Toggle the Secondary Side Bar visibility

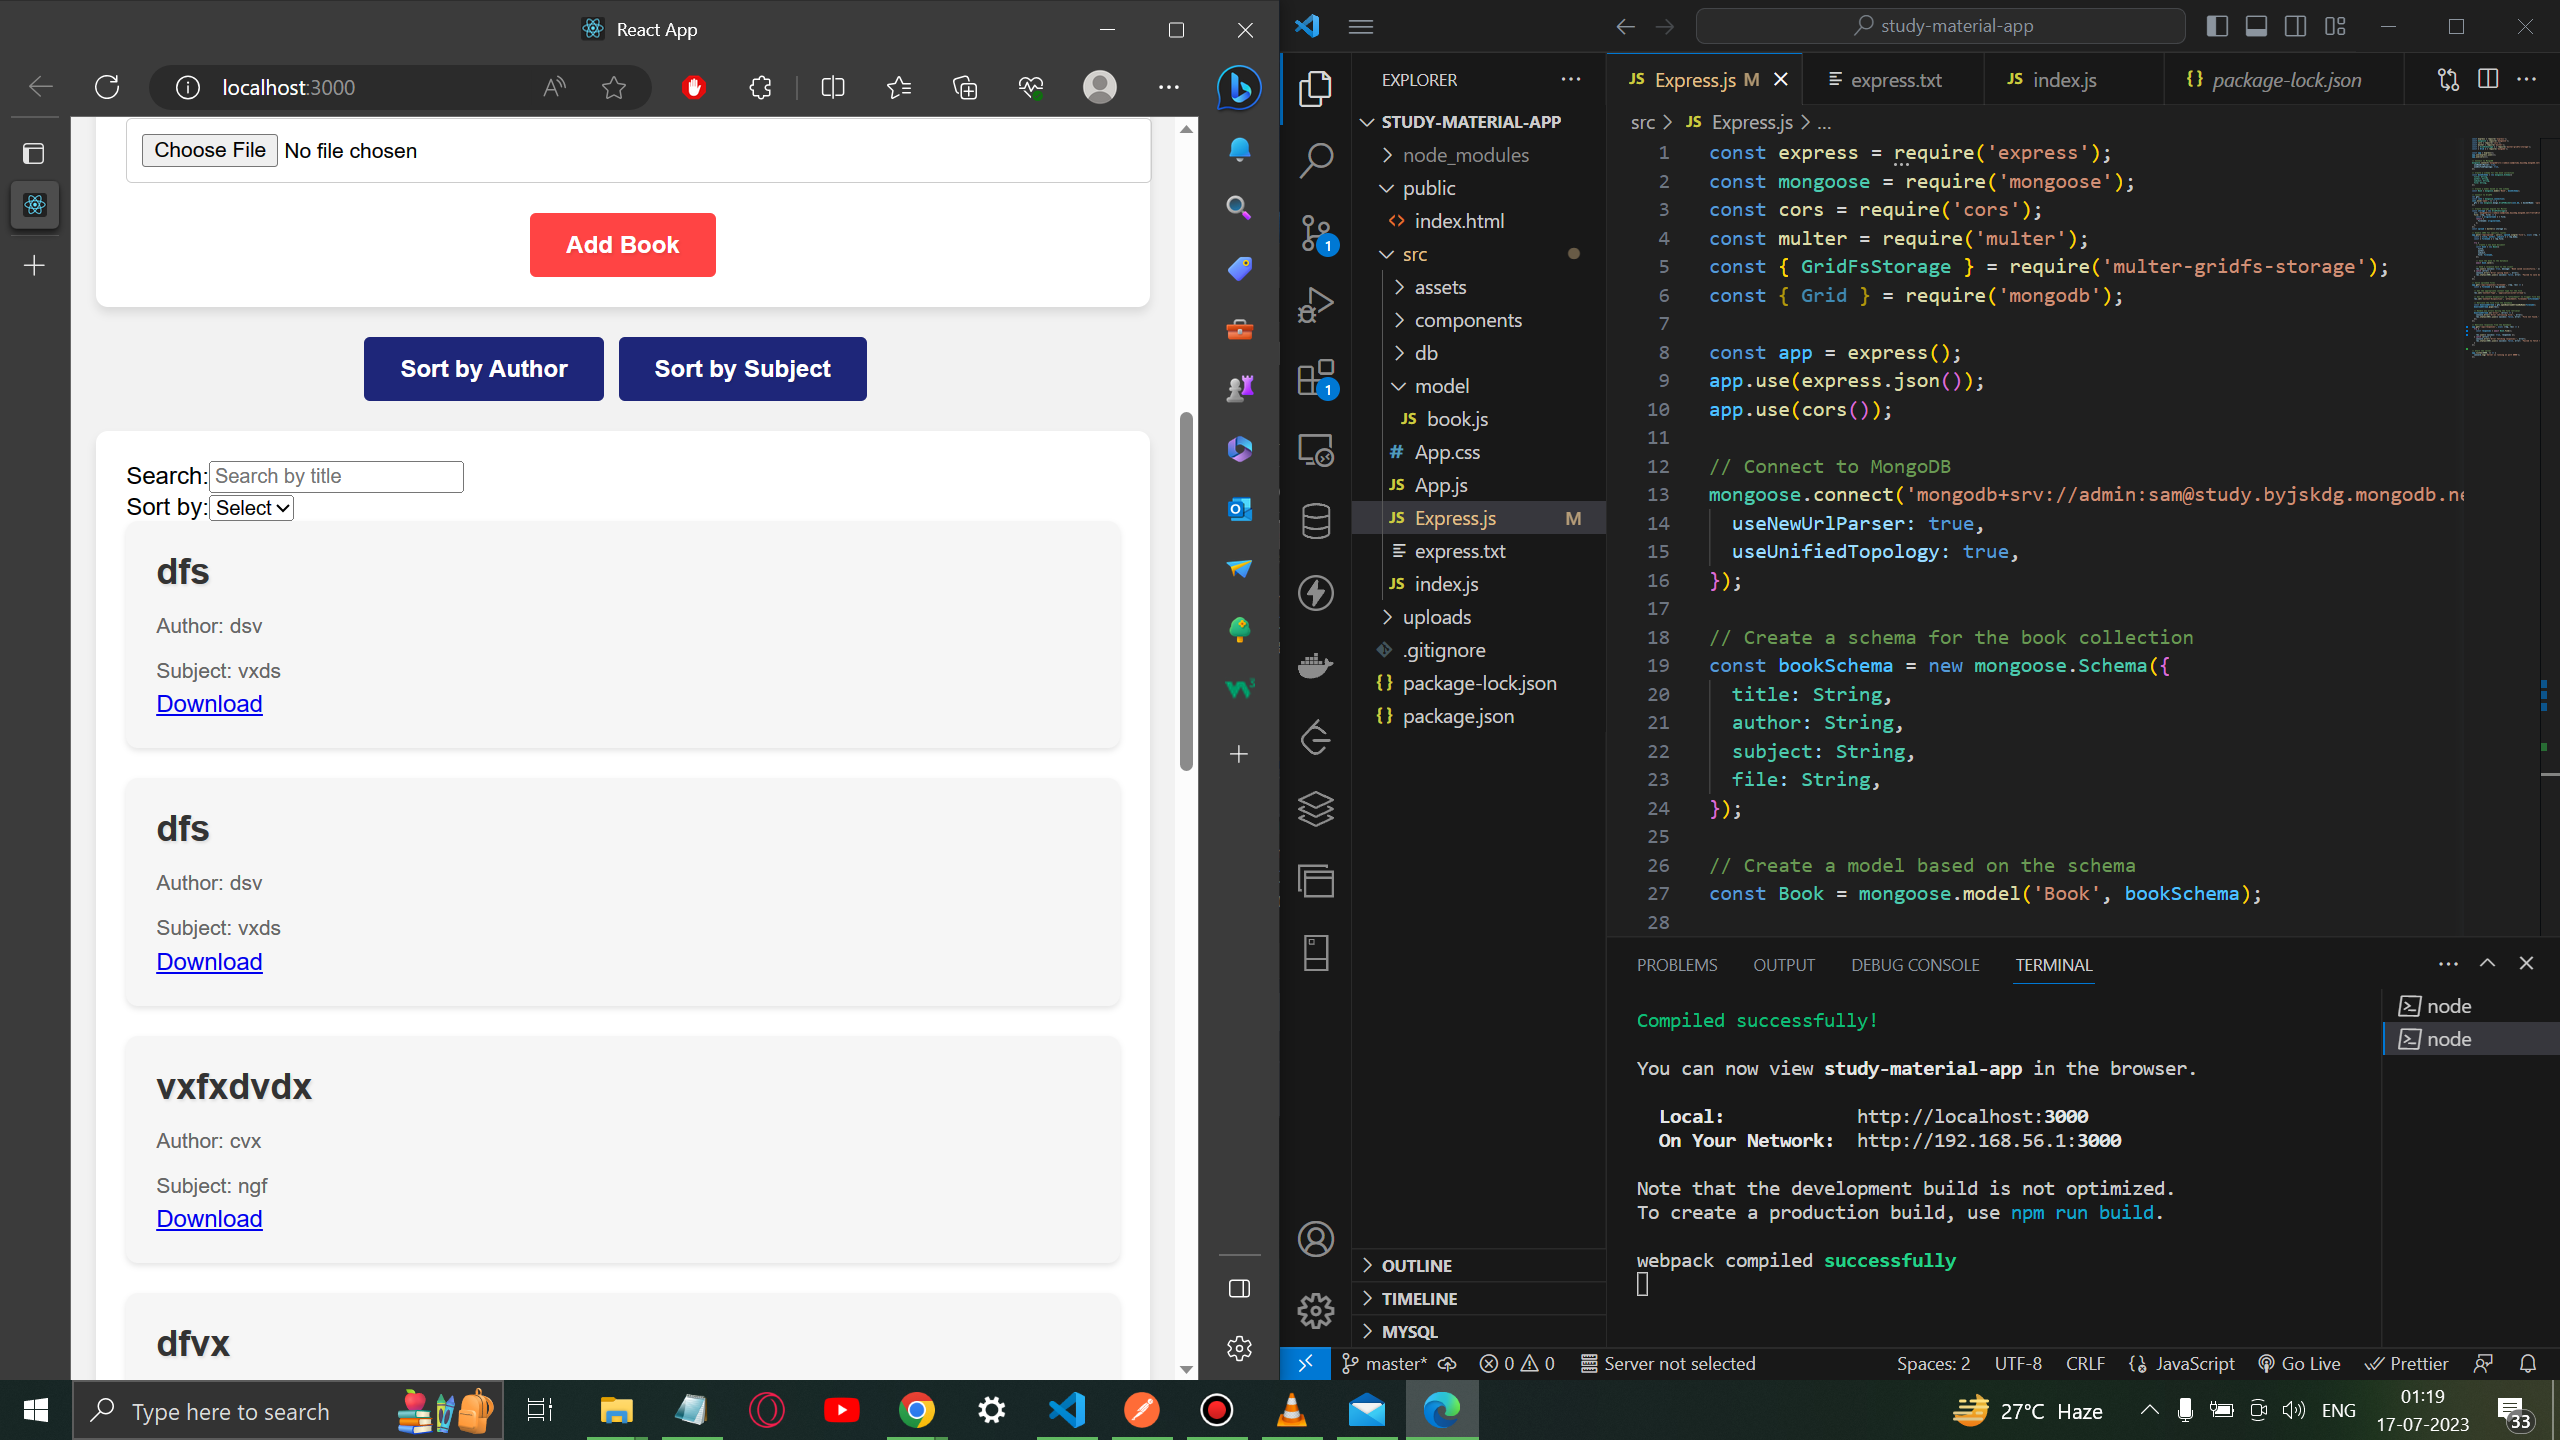[2294, 26]
